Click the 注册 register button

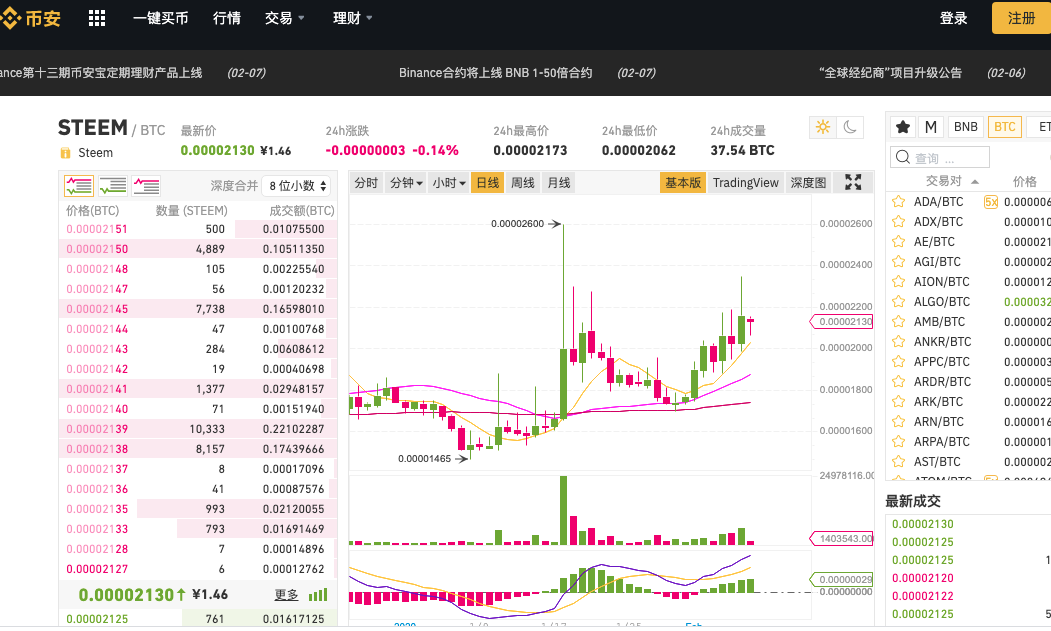[x=1021, y=18]
